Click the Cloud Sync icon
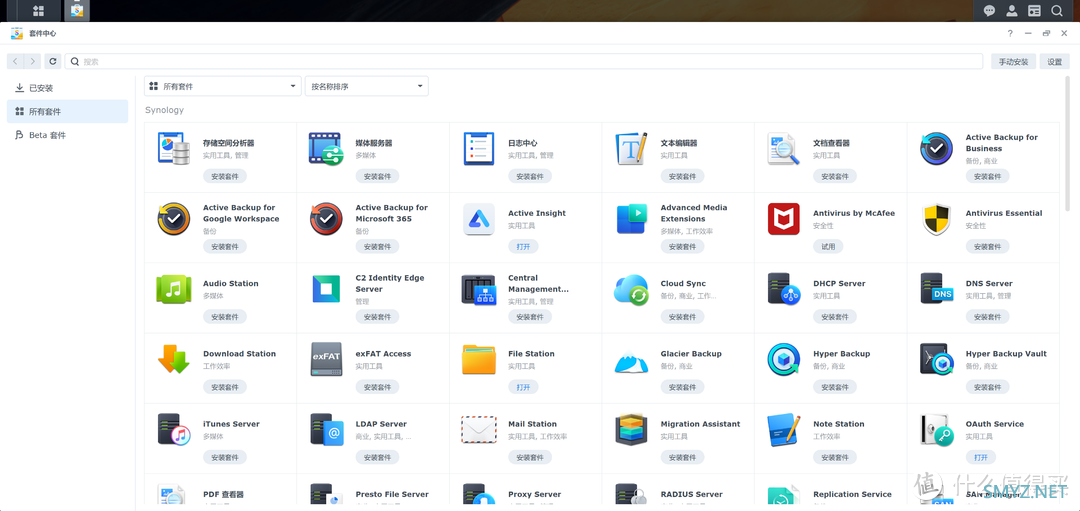 pyautogui.click(x=631, y=289)
